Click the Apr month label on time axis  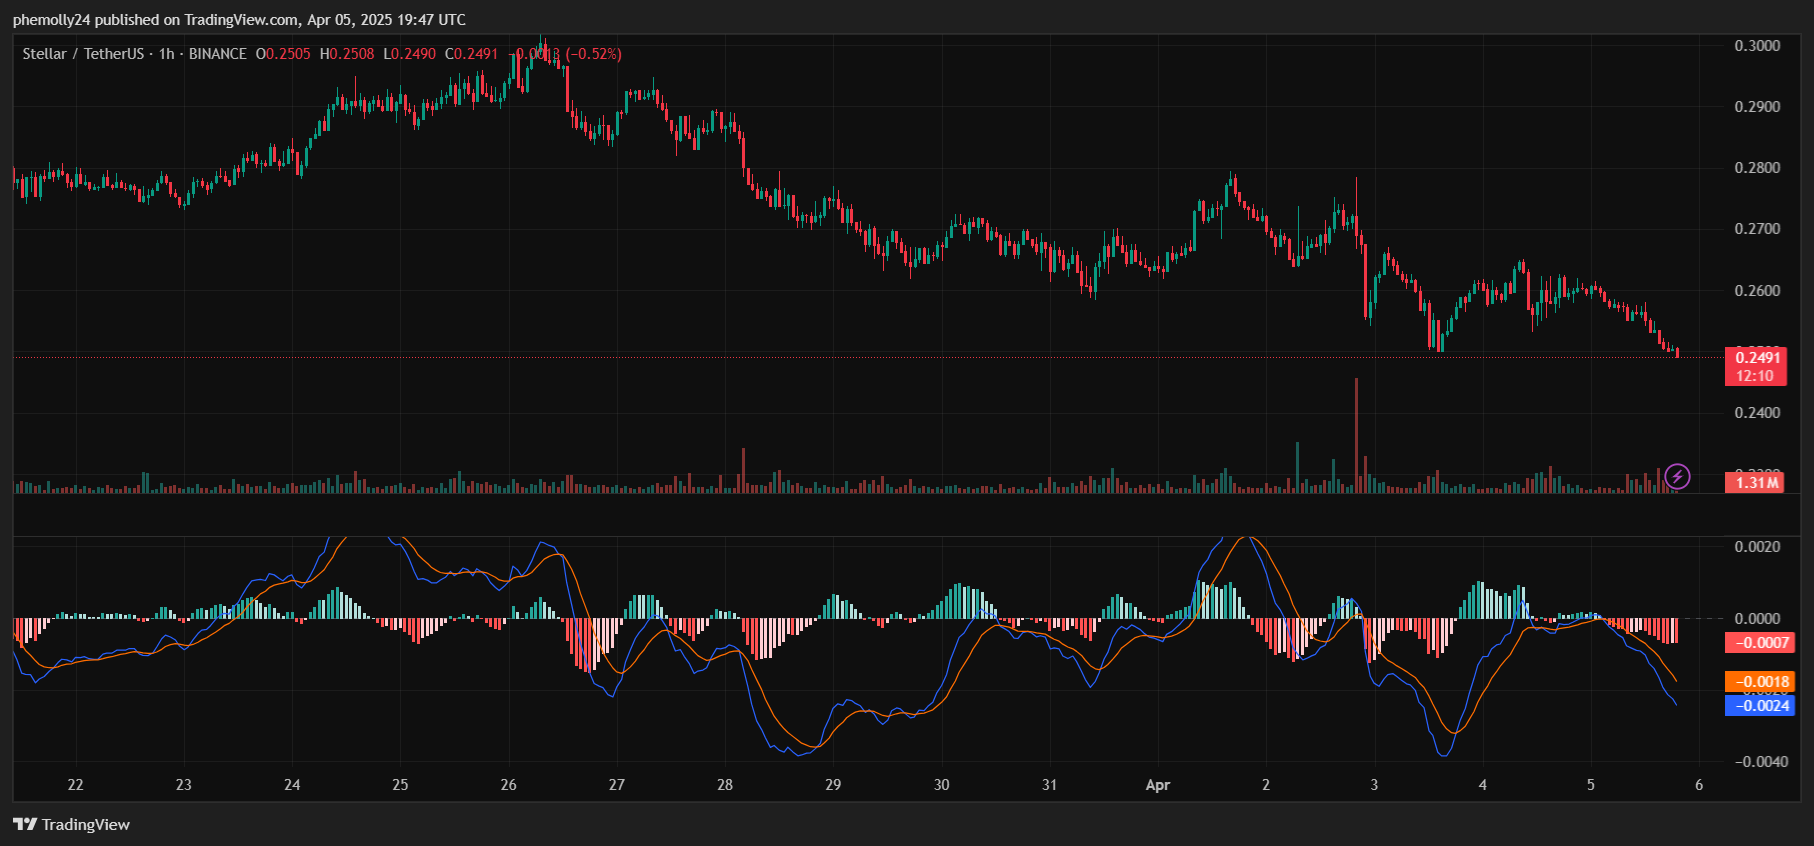[1157, 785]
